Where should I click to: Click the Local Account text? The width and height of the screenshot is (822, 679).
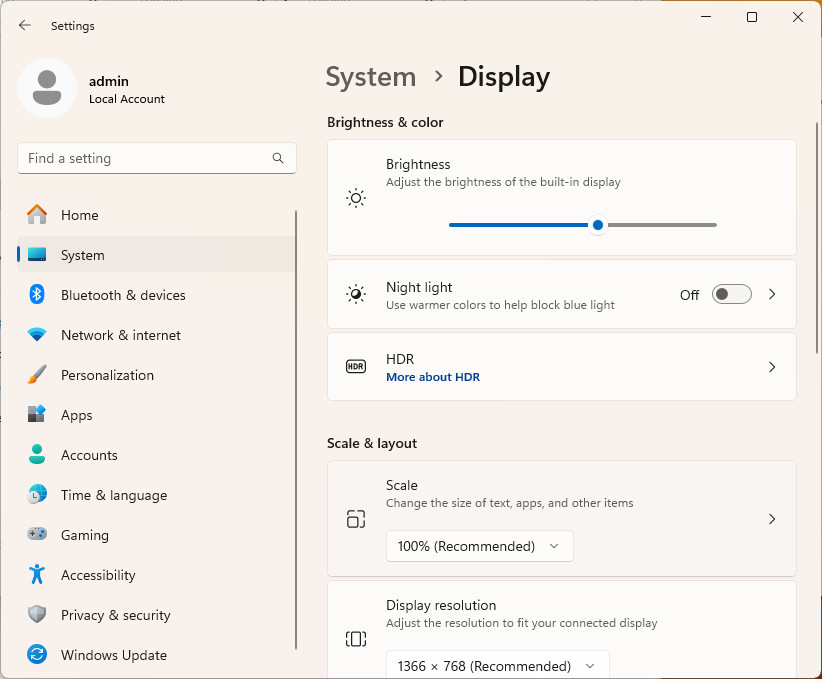[x=127, y=99]
